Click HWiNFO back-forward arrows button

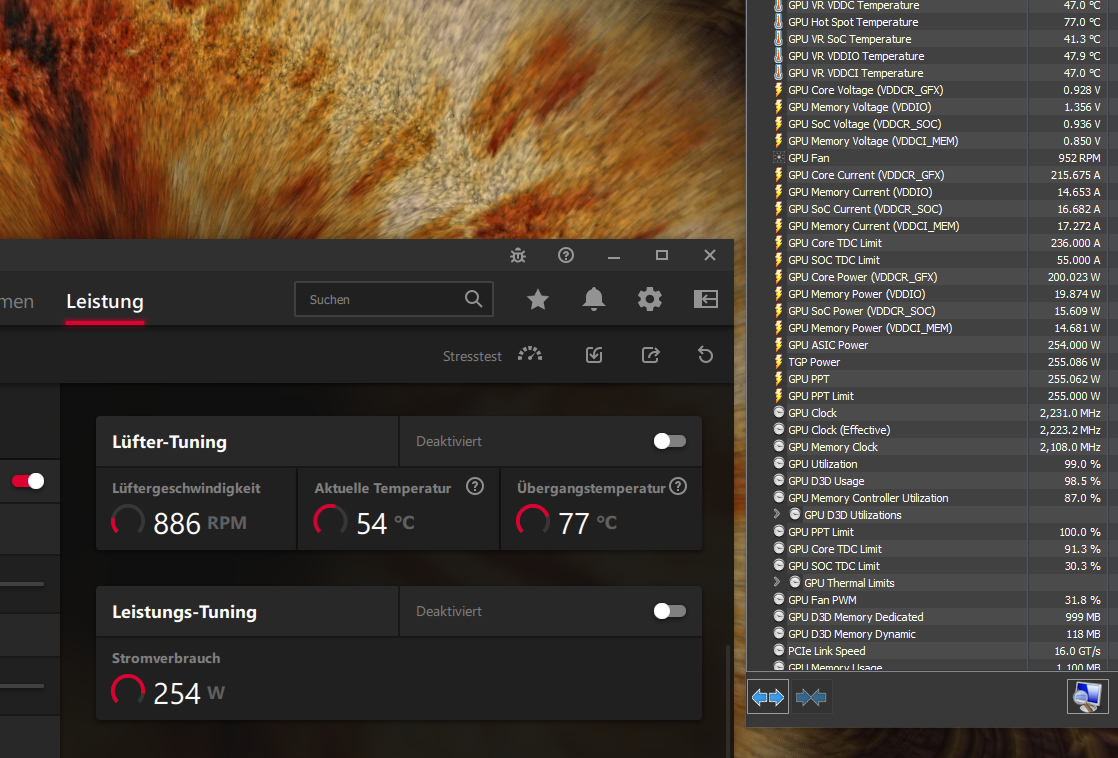[x=767, y=697]
